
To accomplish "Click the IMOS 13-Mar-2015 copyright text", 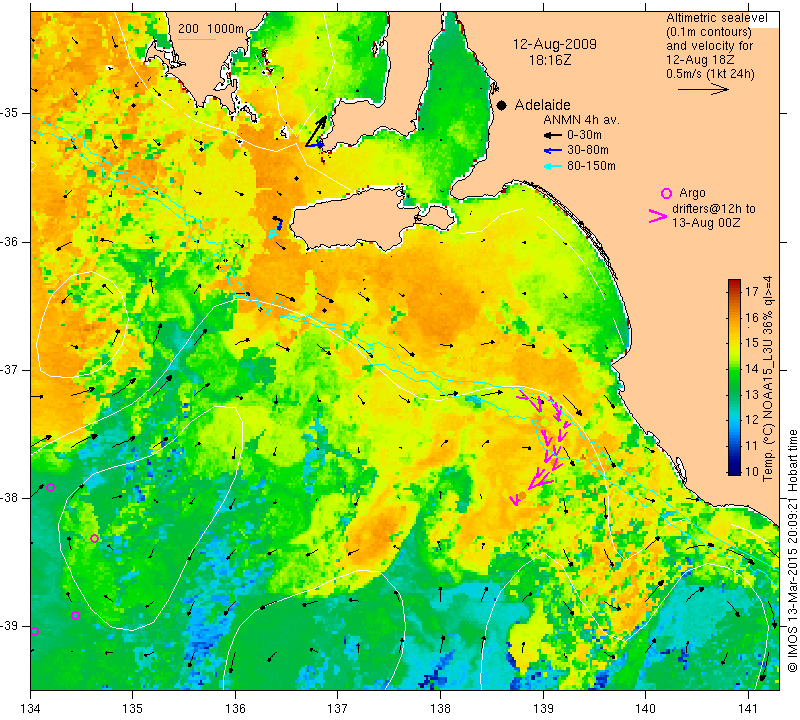I will point(792,551).
